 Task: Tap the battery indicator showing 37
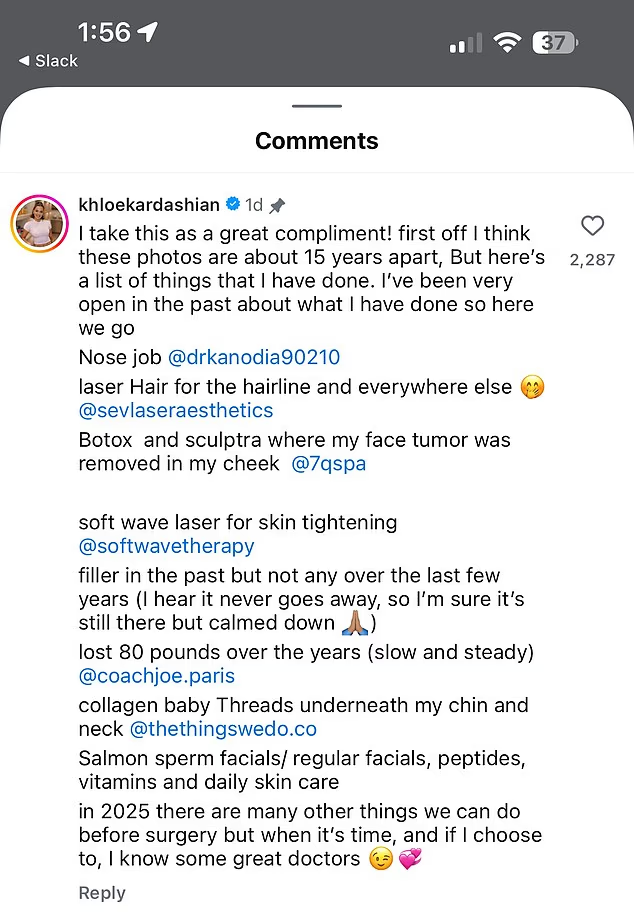555,43
